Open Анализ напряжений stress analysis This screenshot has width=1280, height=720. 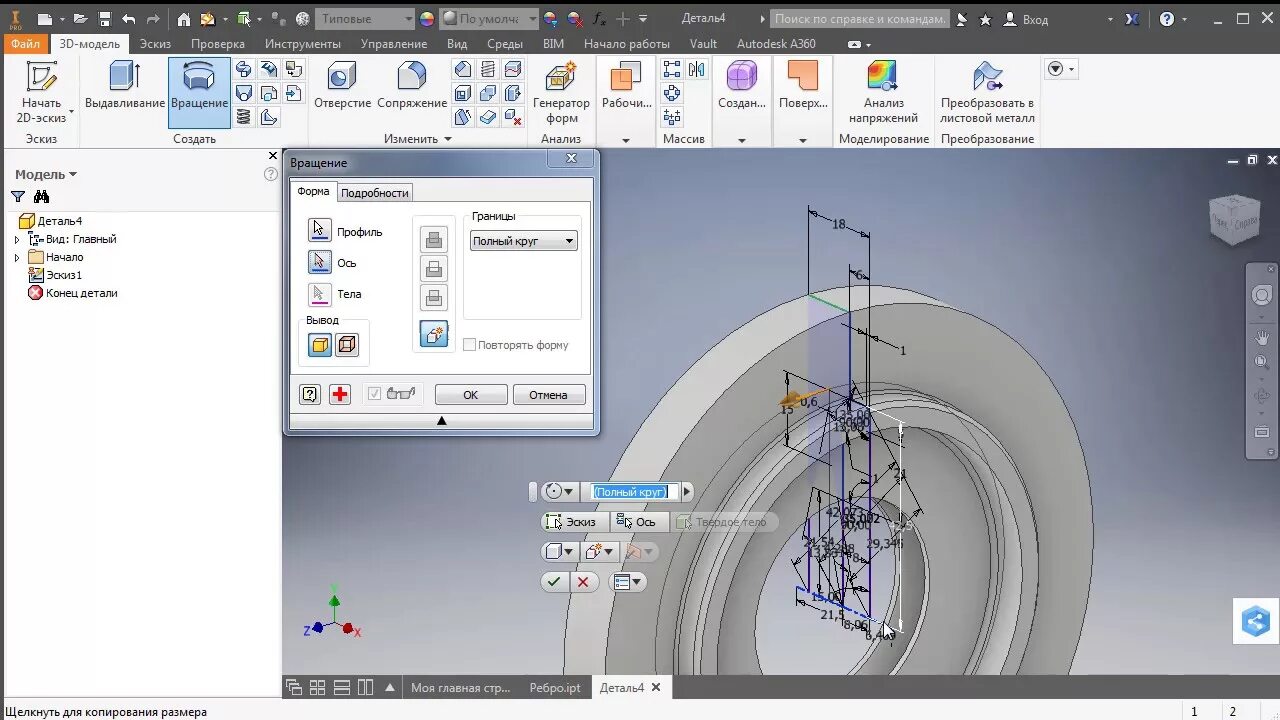click(x=884, y=93)
